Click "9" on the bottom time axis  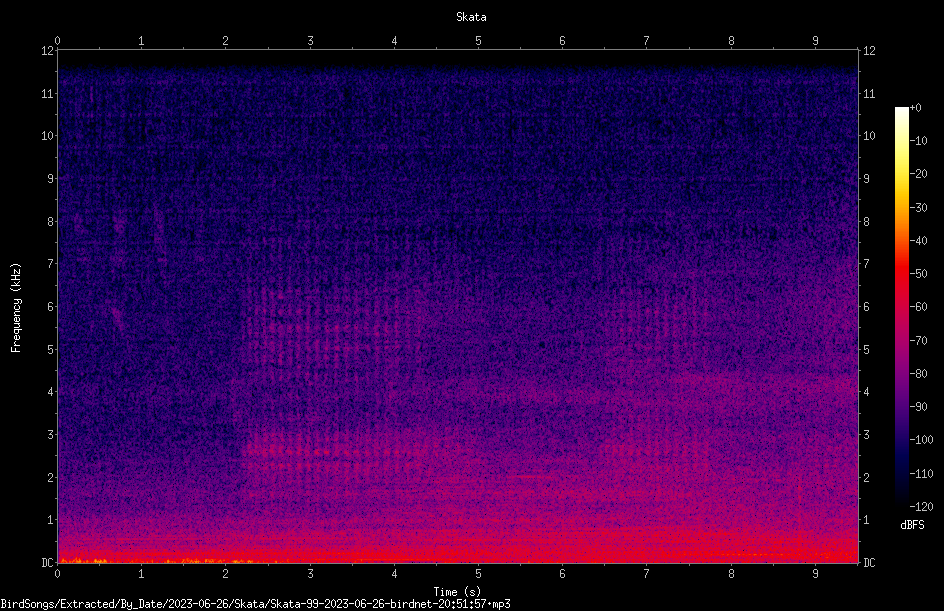815,574
